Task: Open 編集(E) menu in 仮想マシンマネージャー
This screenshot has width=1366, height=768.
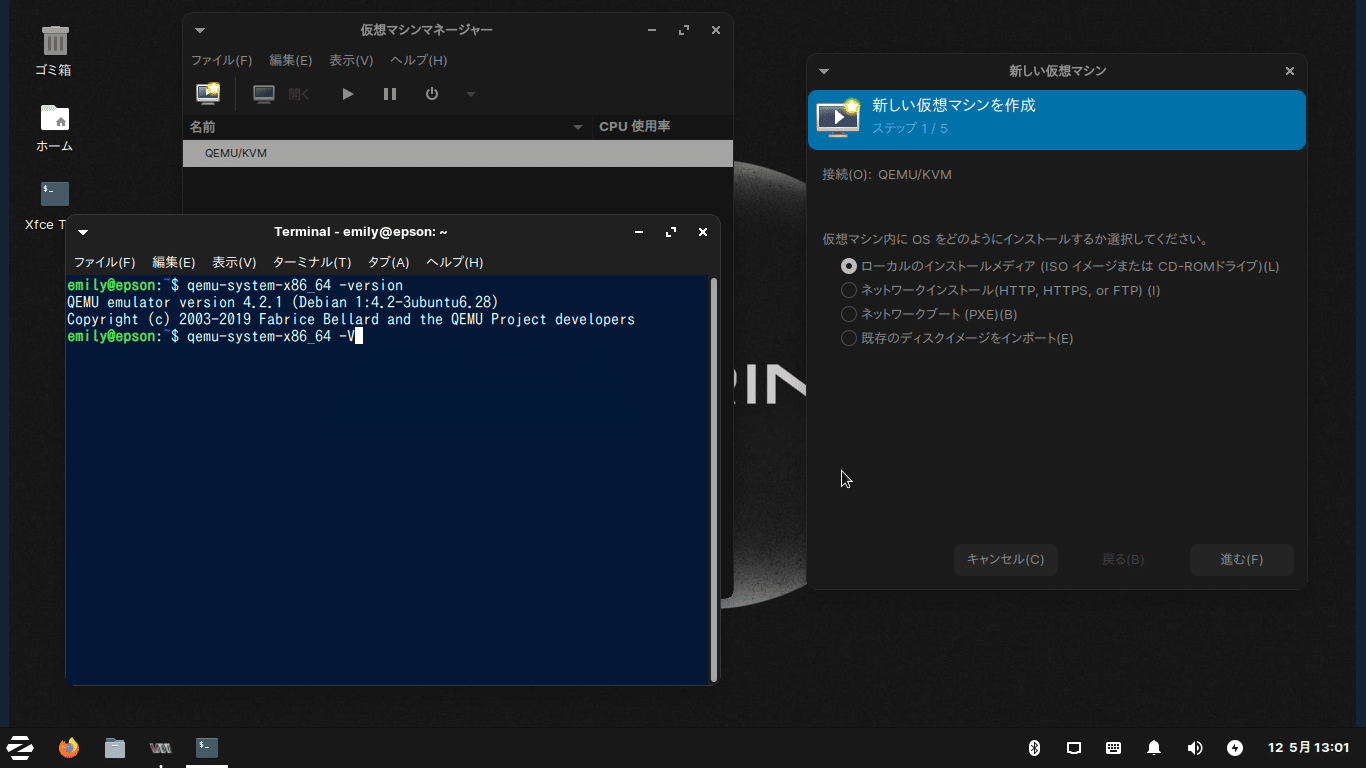Action: (291, 60)
